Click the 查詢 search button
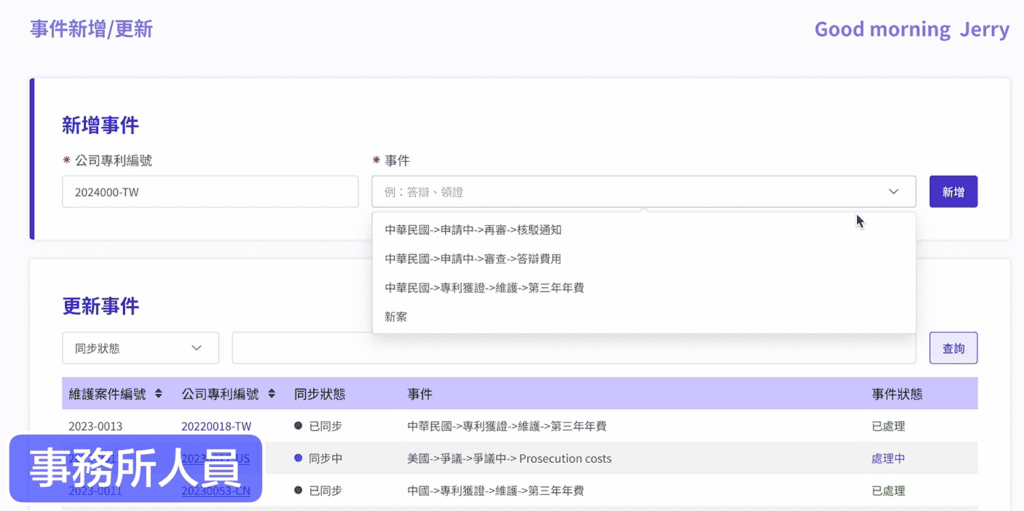1024x511 pixels. coord(953,348)
